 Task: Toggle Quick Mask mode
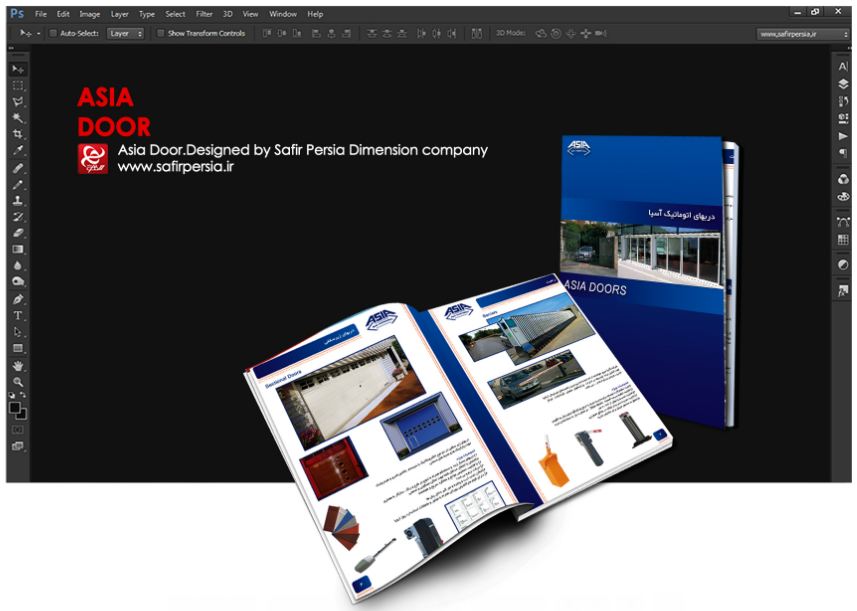tap(18, 429)
